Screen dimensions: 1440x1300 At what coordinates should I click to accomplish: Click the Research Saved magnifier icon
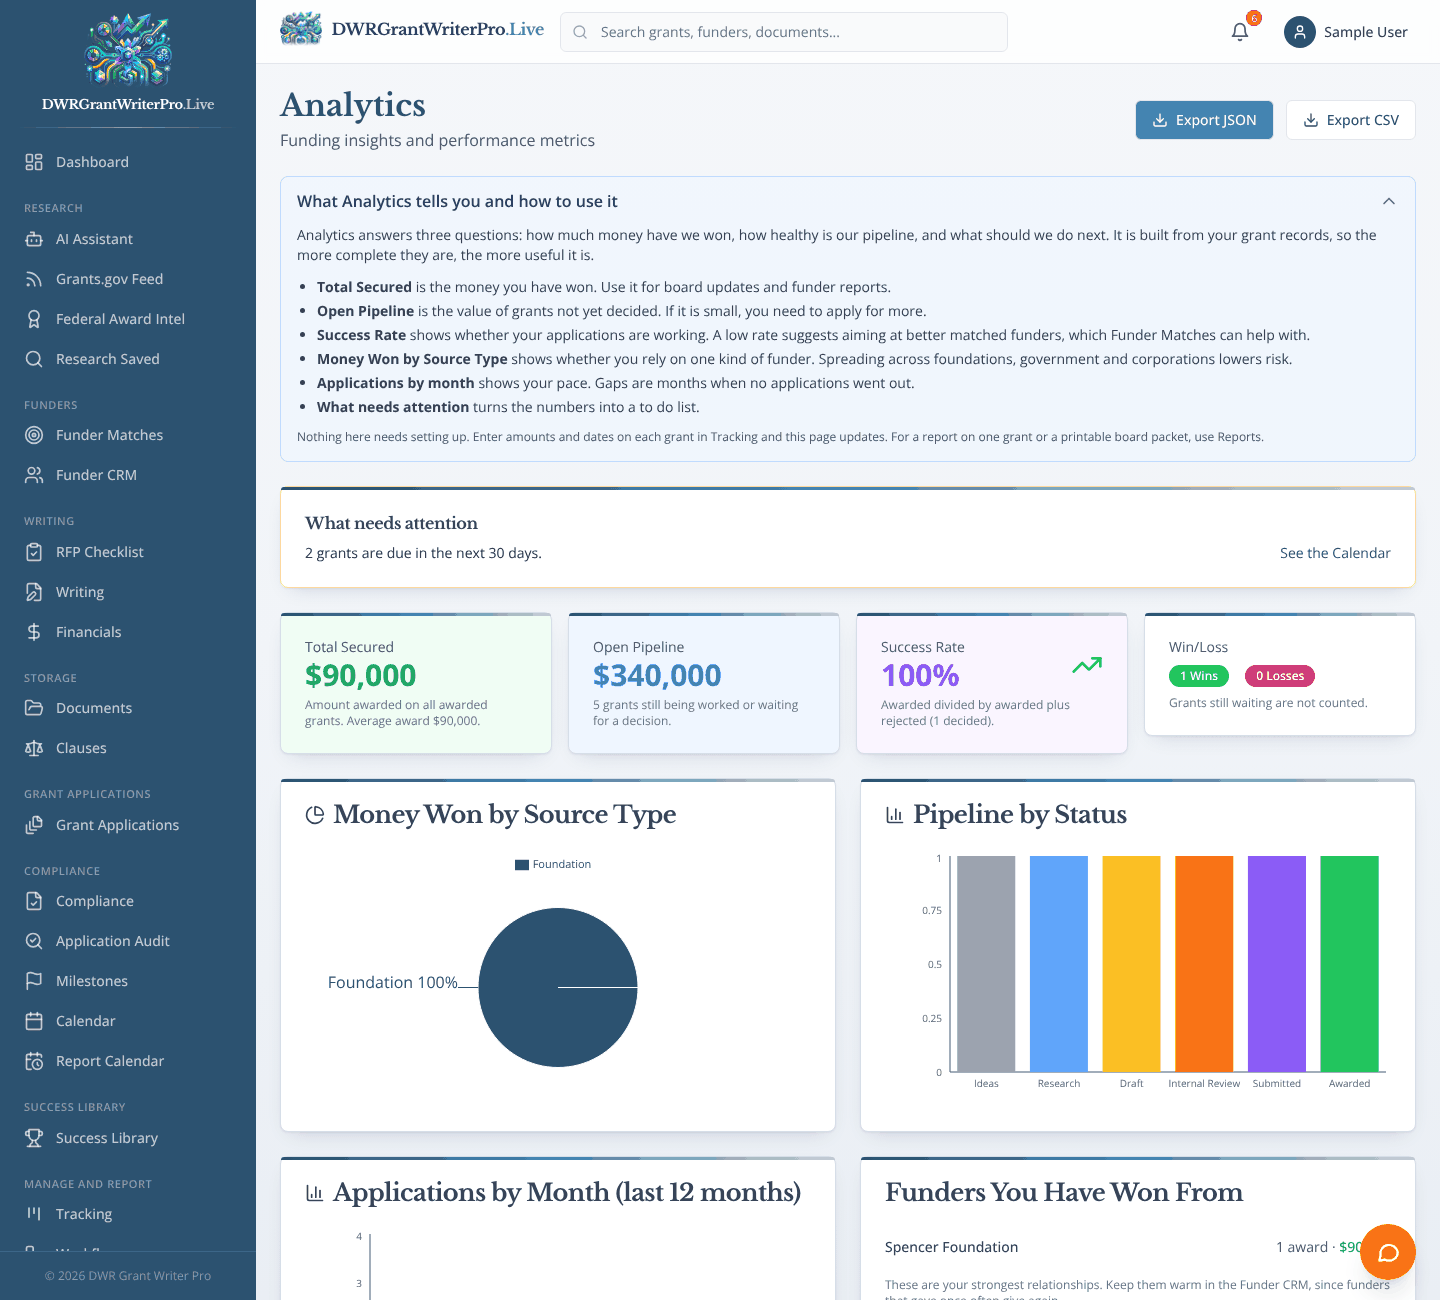[x=34, y=359]
